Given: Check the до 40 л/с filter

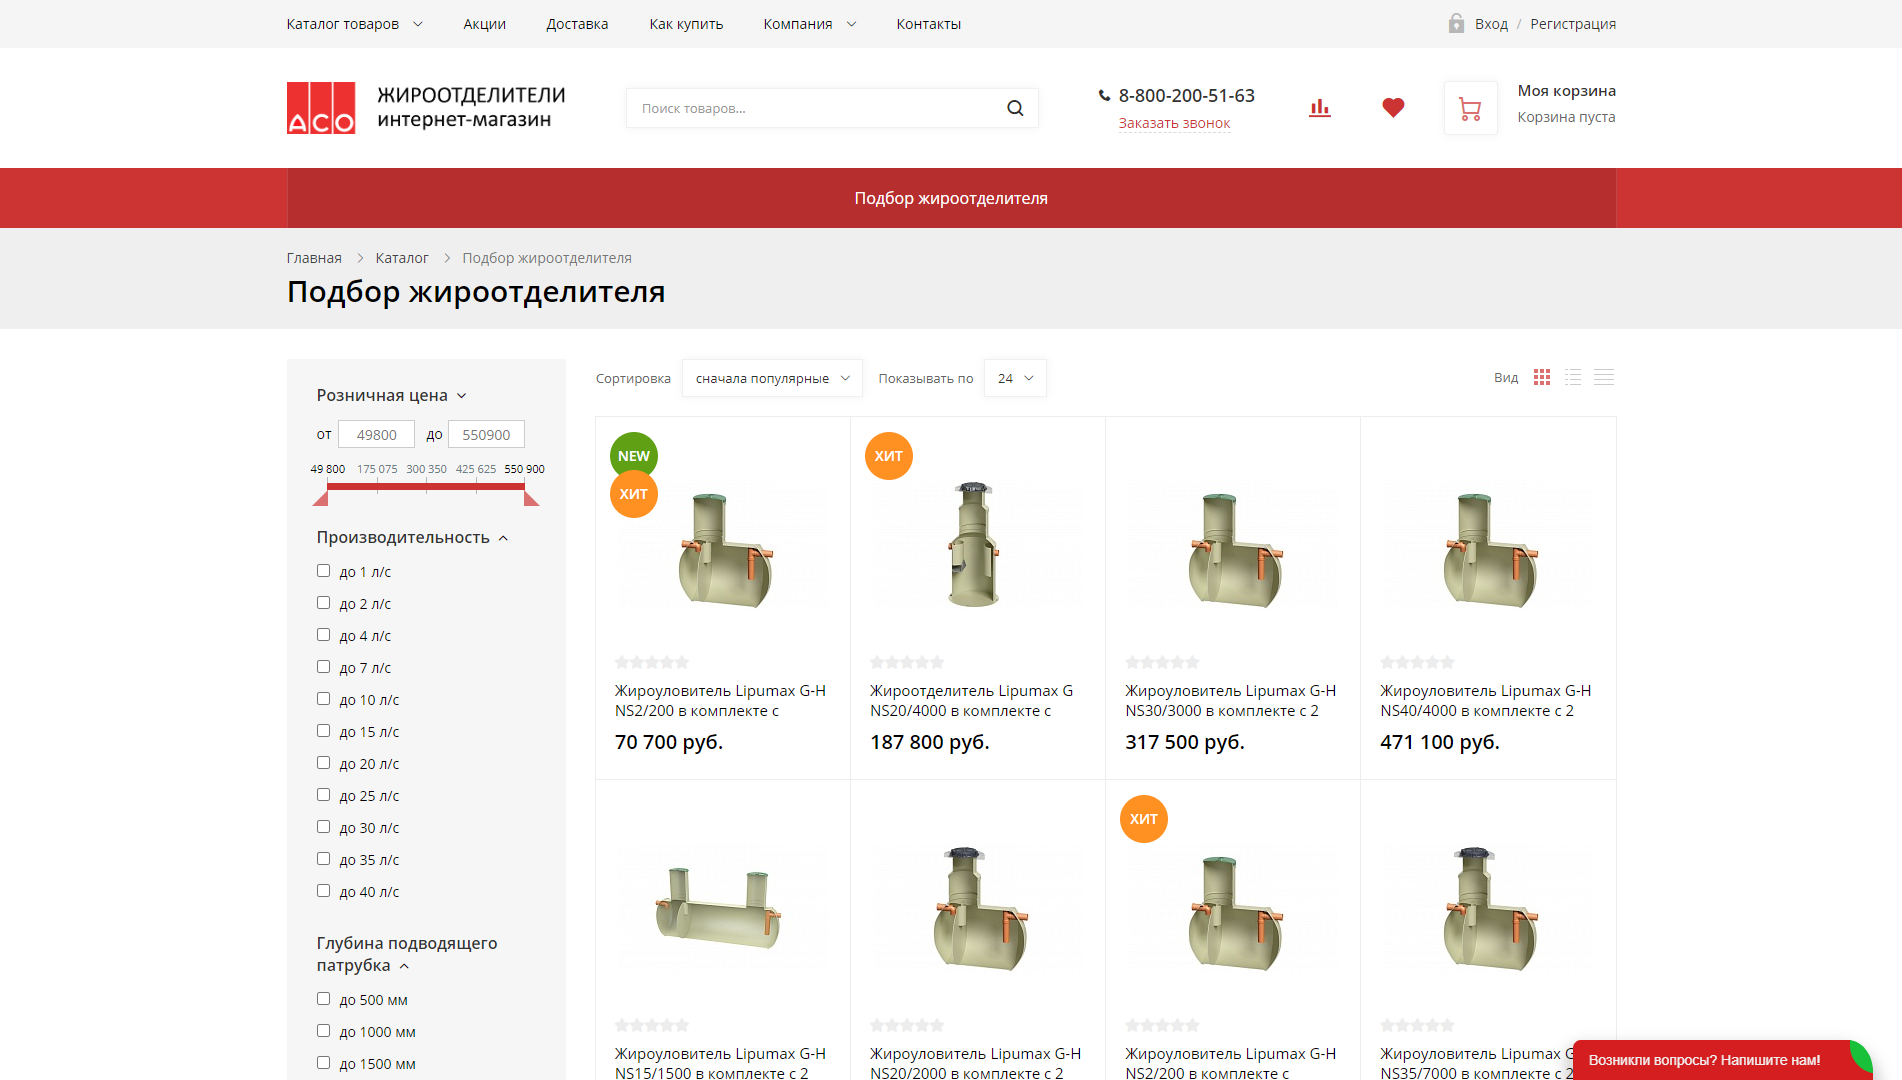Looking at the screenshot, I should [x=323, y=891].
